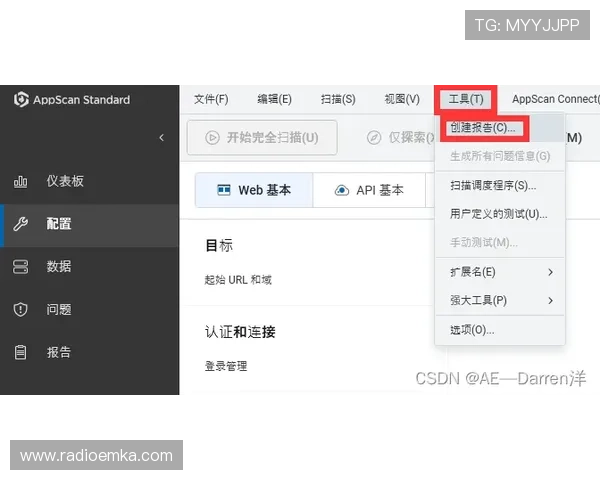
Task: Click the 仅探索 button
Action: point(400,137)
